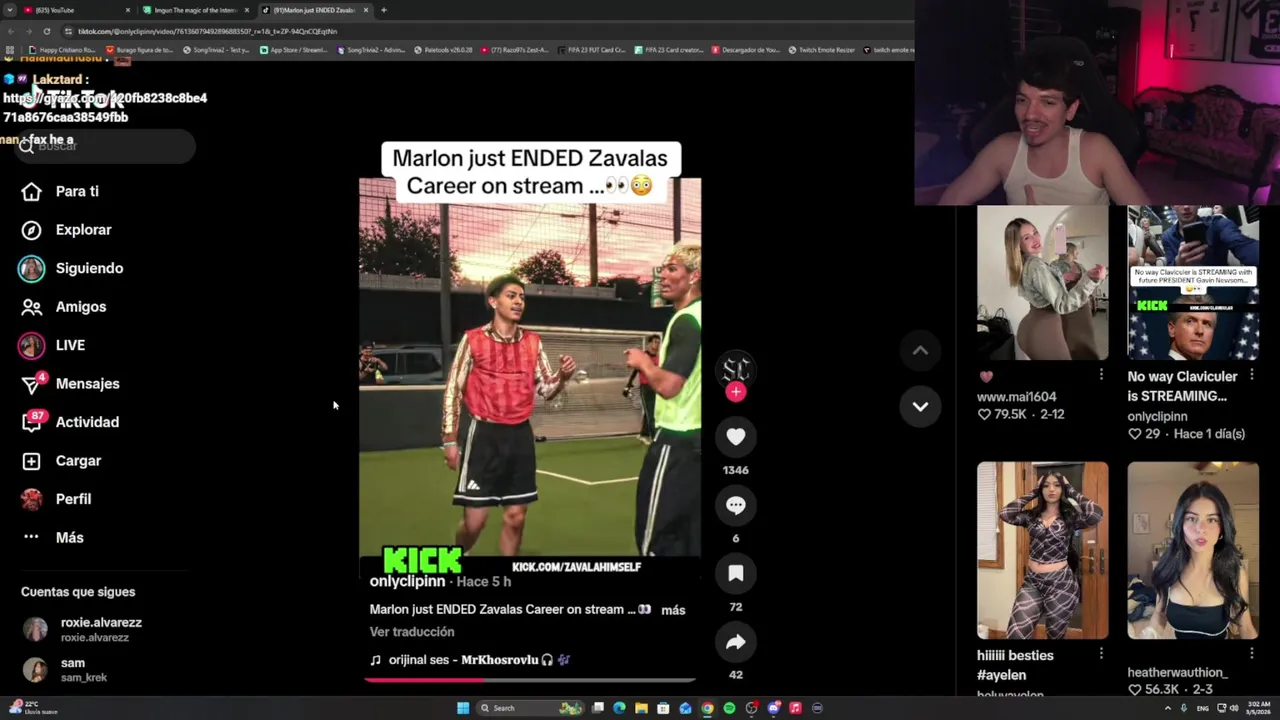Like the video with heart icon

tap(735, 436)
